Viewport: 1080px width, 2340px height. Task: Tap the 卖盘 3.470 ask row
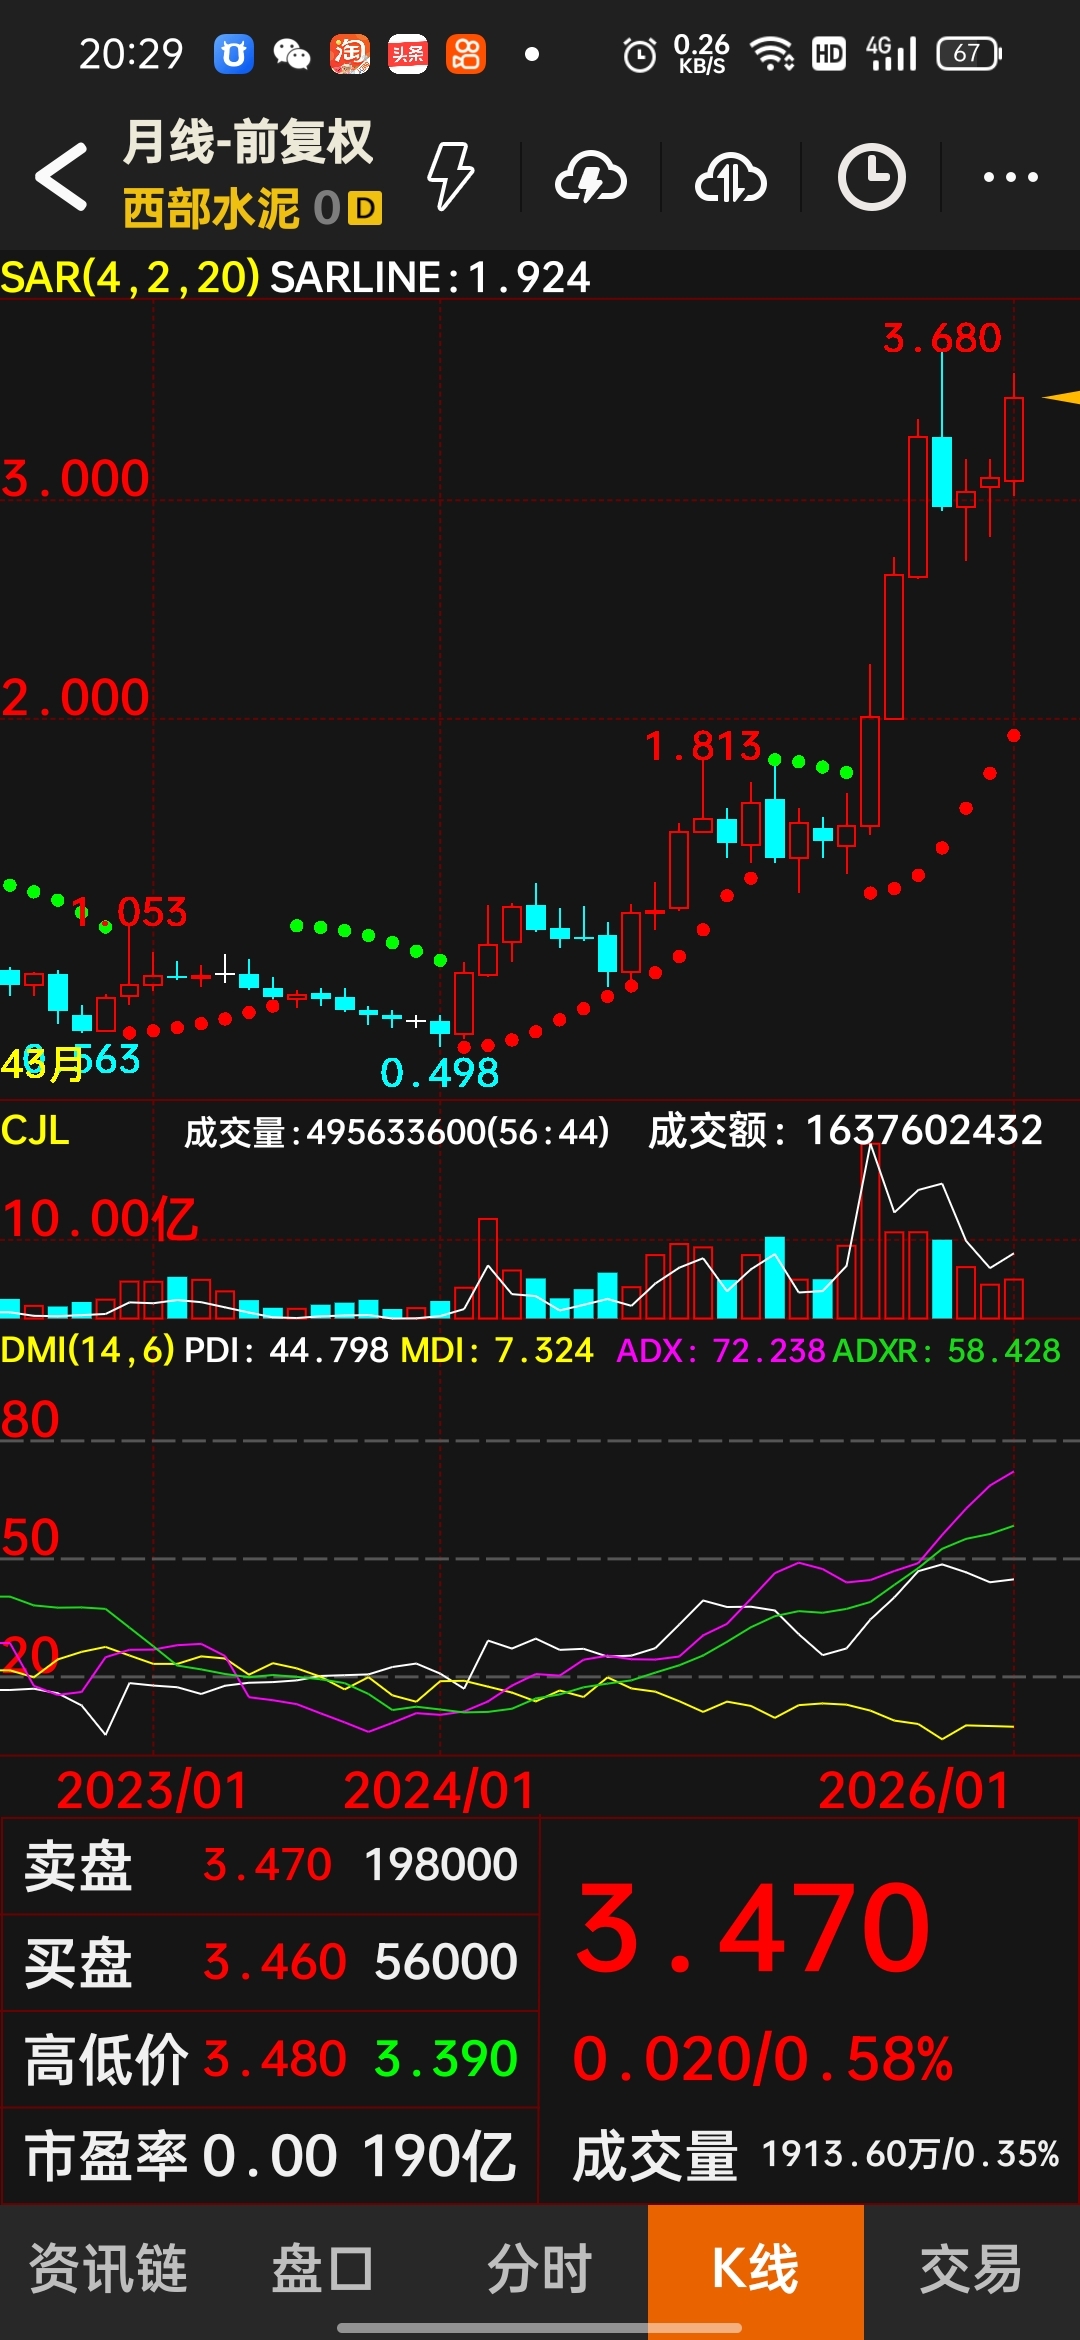point(271,1865)
